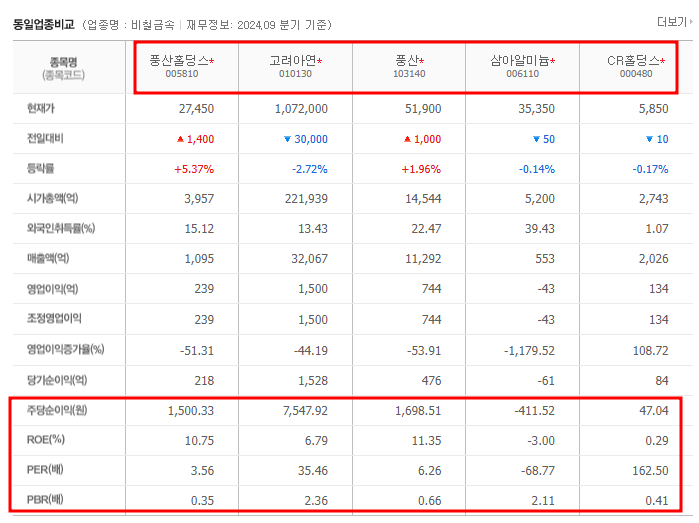Open the 더보기 link
Viewport: 699px width, 523px height.
pyautogui.click(x=675, y=21)
